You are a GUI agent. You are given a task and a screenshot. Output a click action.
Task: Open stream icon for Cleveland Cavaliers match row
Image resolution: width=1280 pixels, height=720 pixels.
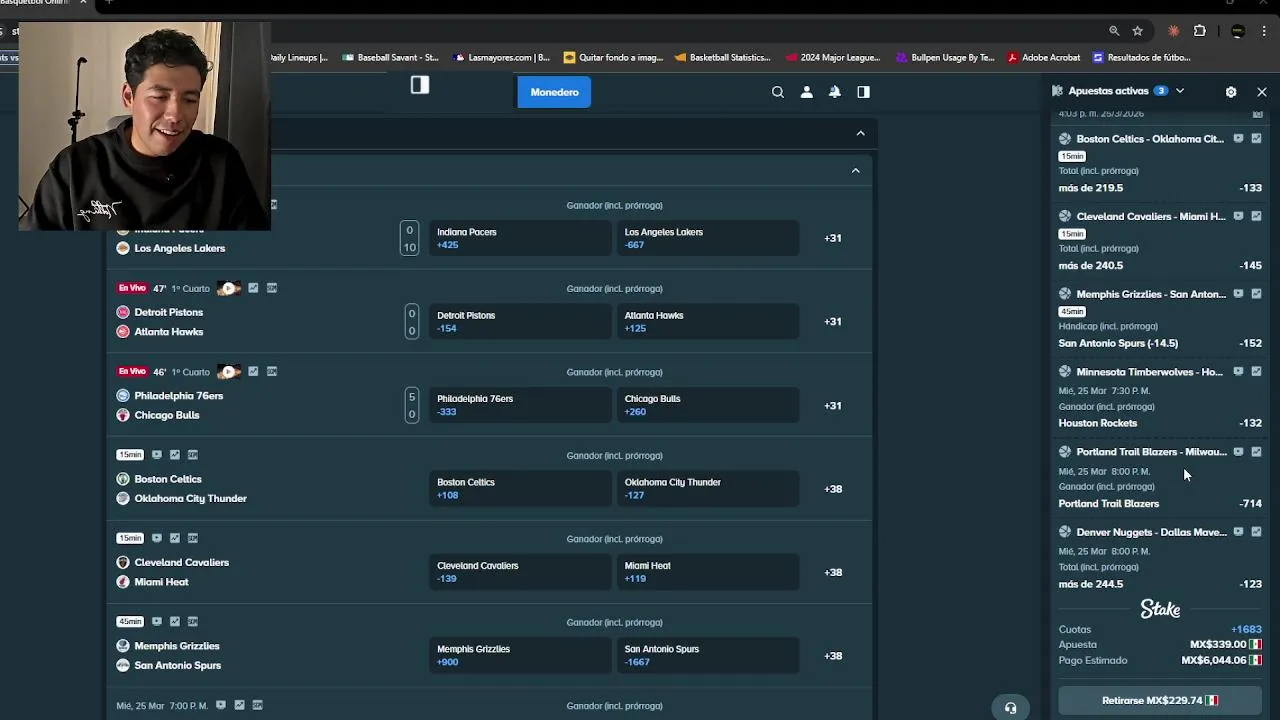coord(156,538)
